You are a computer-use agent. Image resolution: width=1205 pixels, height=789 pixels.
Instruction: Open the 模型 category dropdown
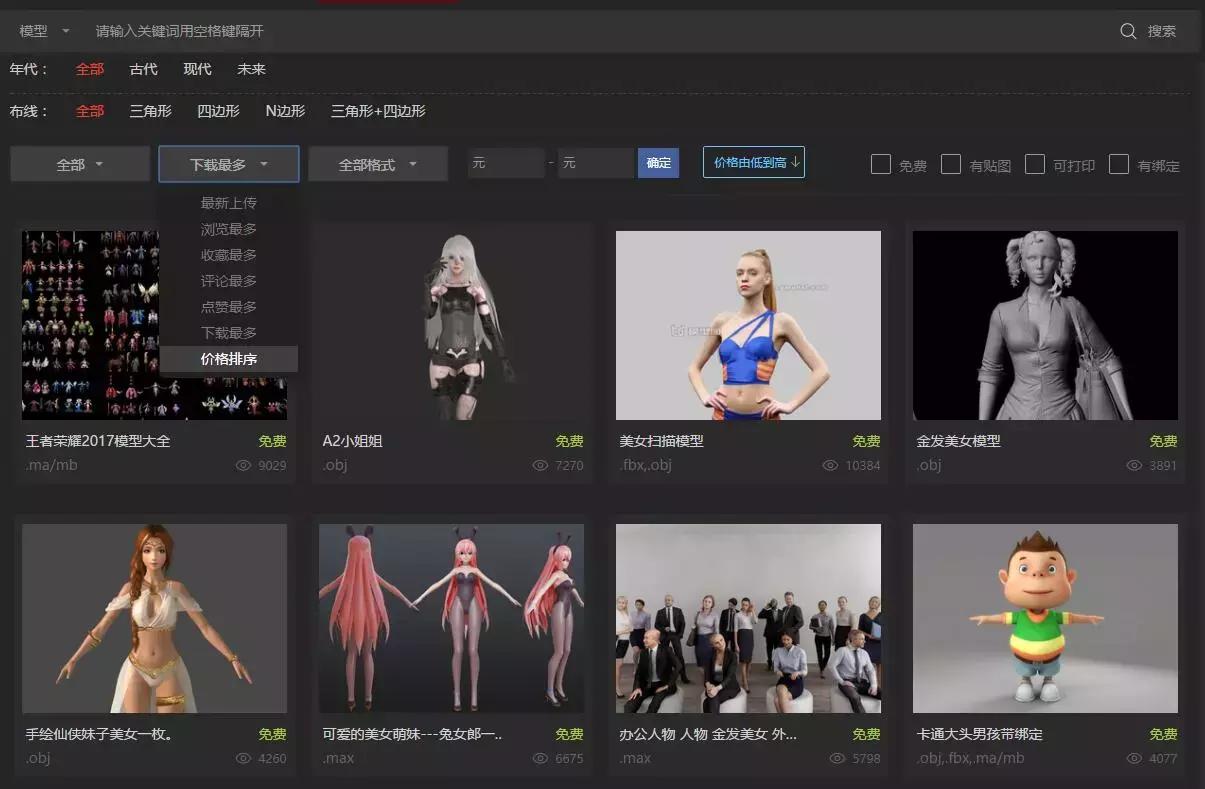click(40, 31)
